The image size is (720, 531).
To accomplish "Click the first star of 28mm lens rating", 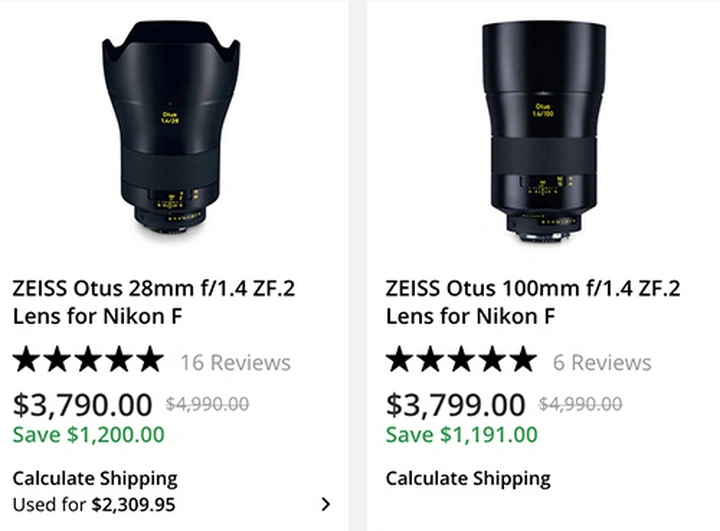I will (x=27, y=360).
